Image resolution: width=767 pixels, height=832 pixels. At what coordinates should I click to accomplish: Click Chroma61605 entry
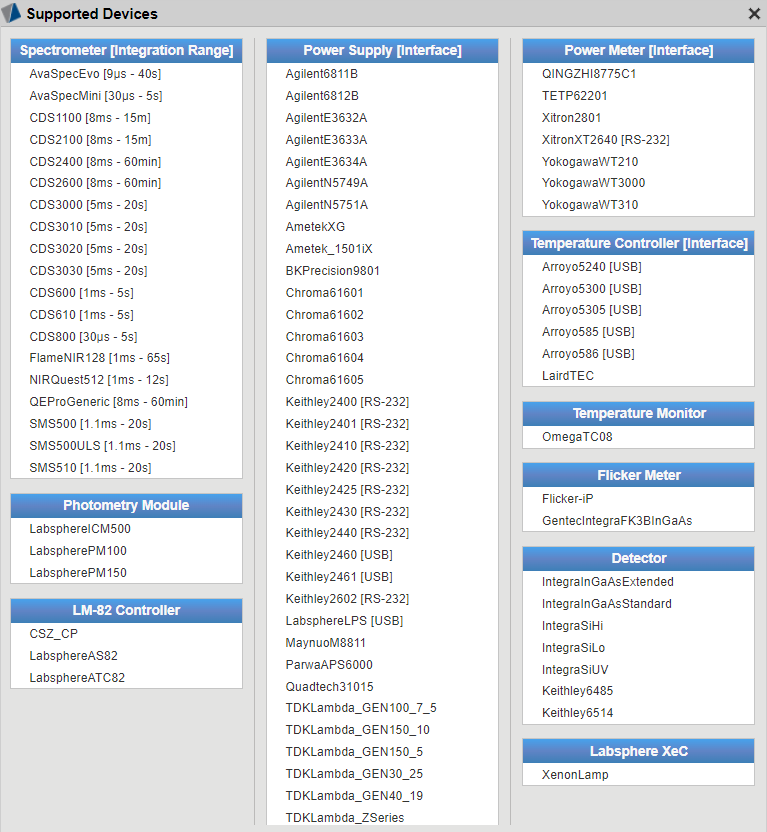[325, 380]
